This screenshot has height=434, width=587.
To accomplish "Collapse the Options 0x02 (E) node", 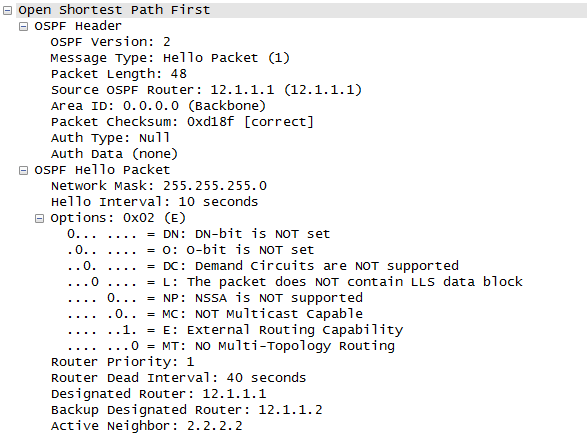I will [39, 219].
